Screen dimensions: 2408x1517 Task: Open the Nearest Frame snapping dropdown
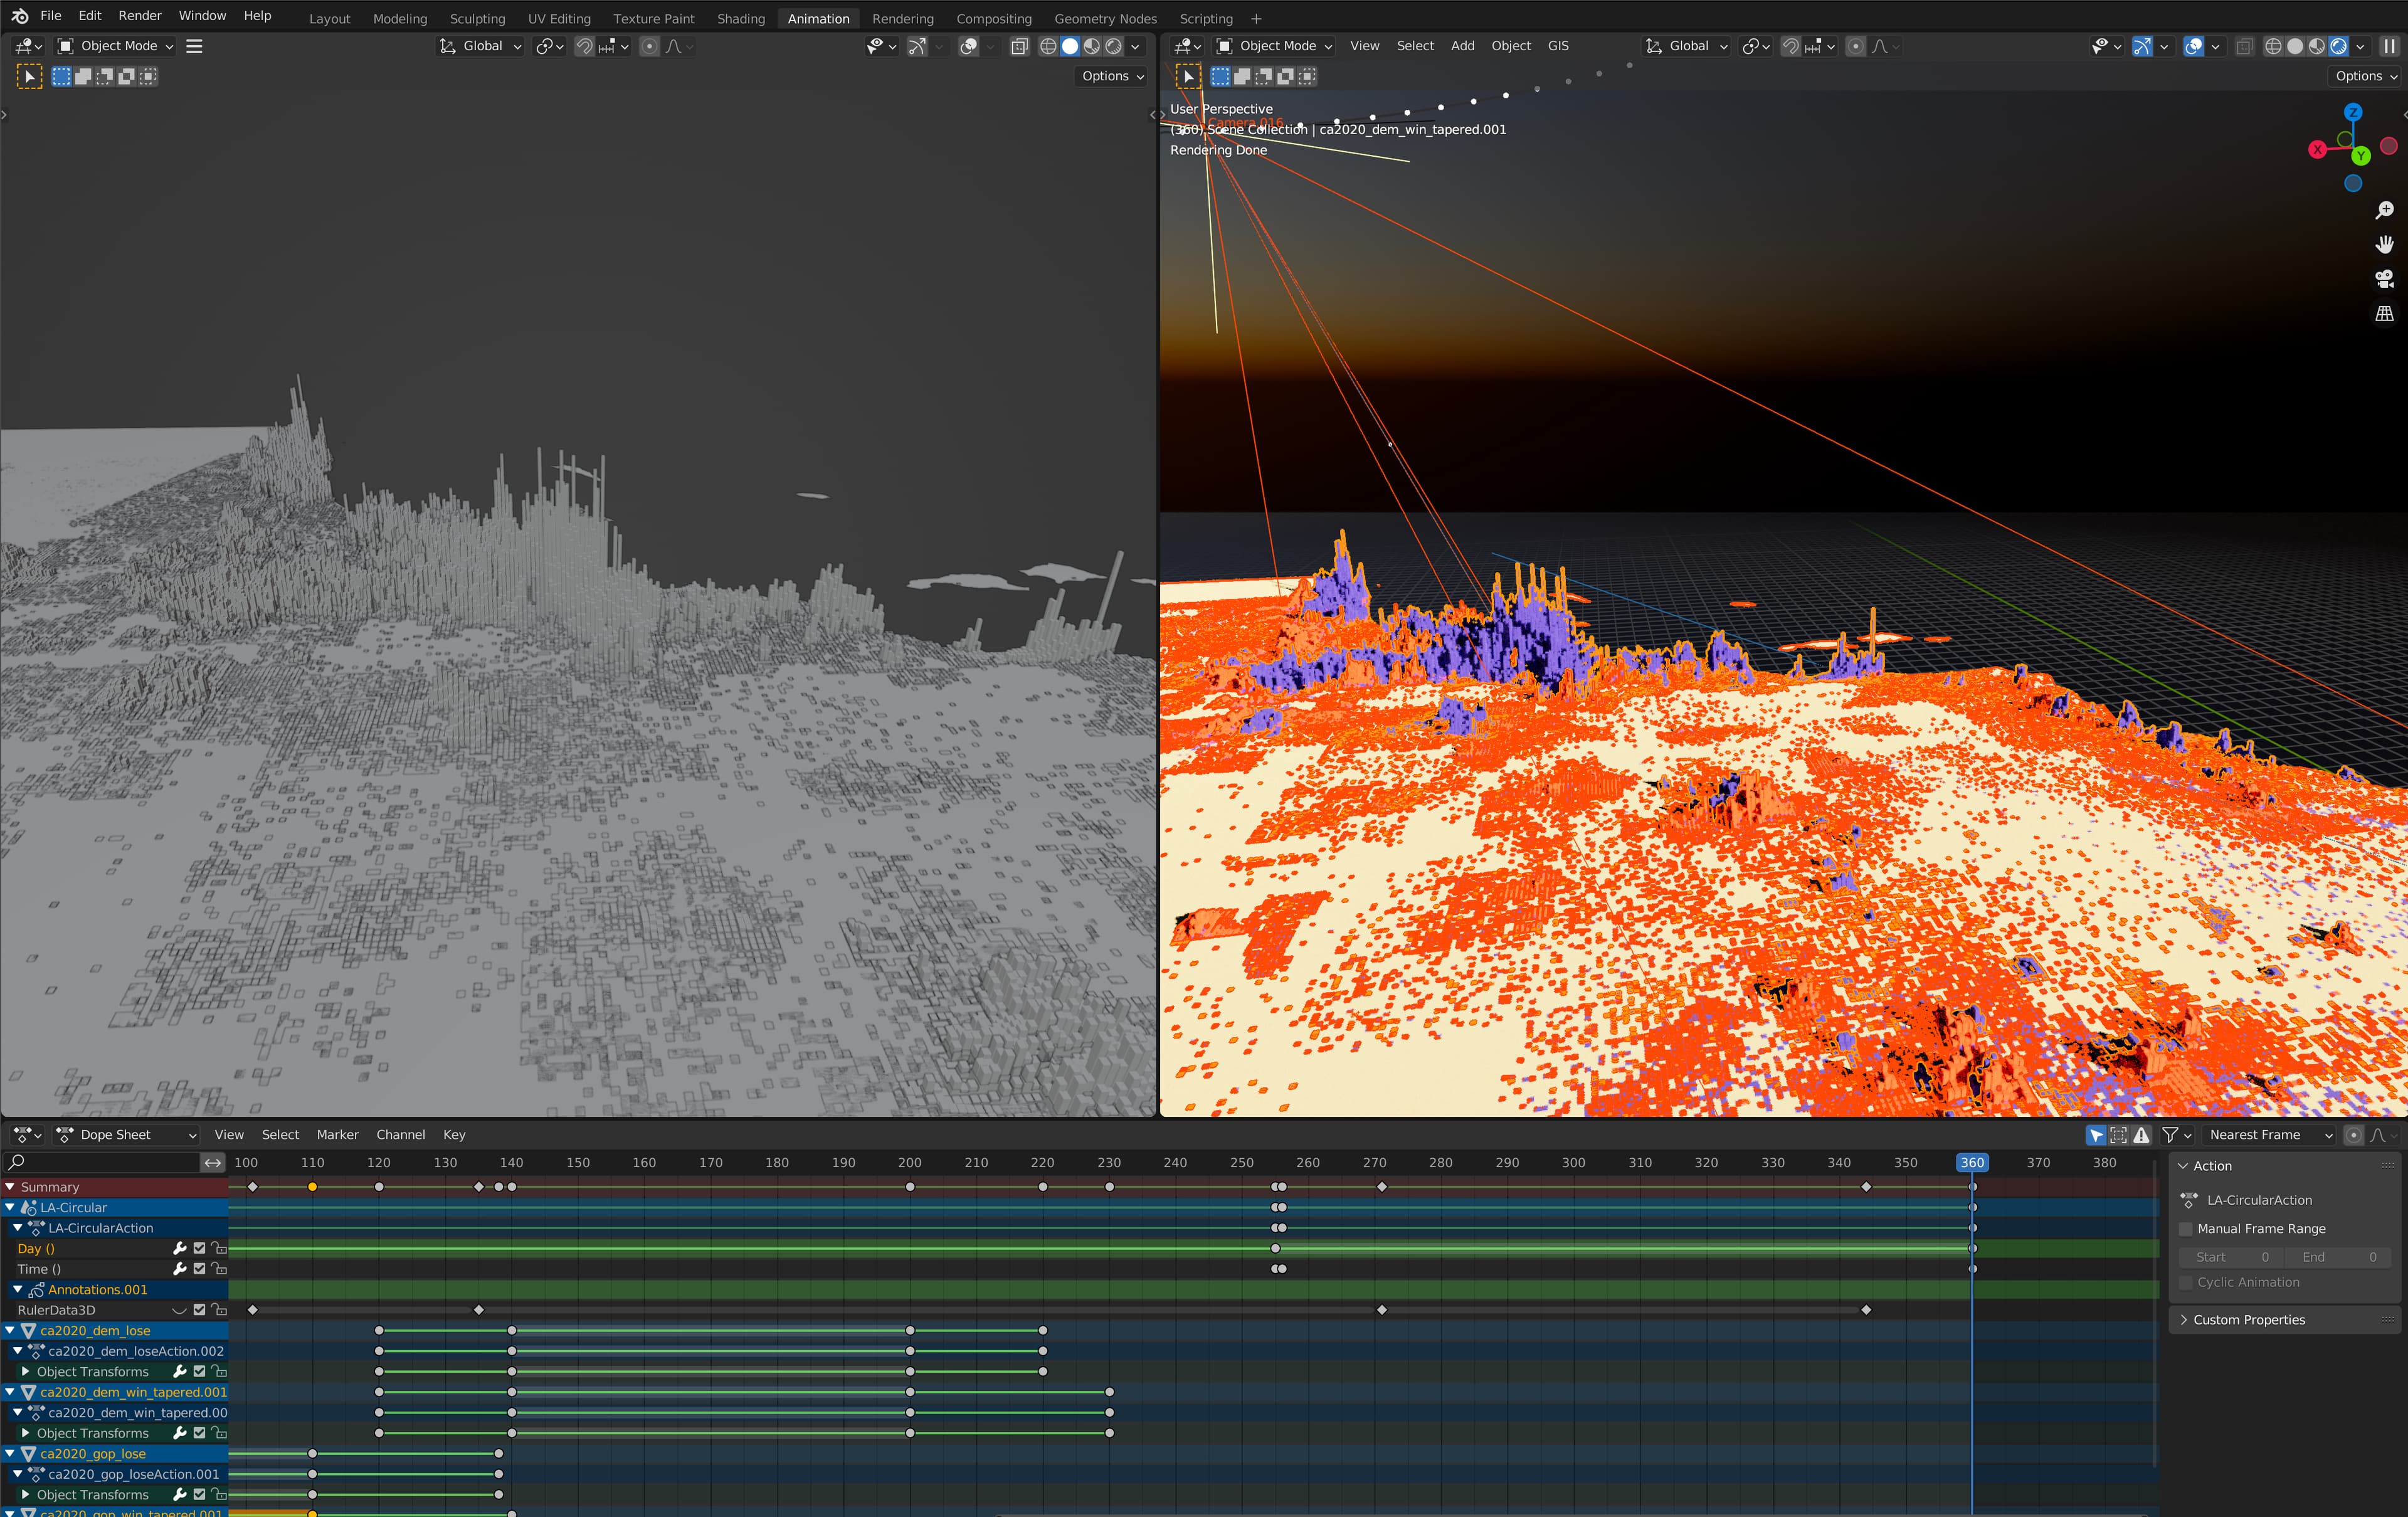[2269, 1135]
